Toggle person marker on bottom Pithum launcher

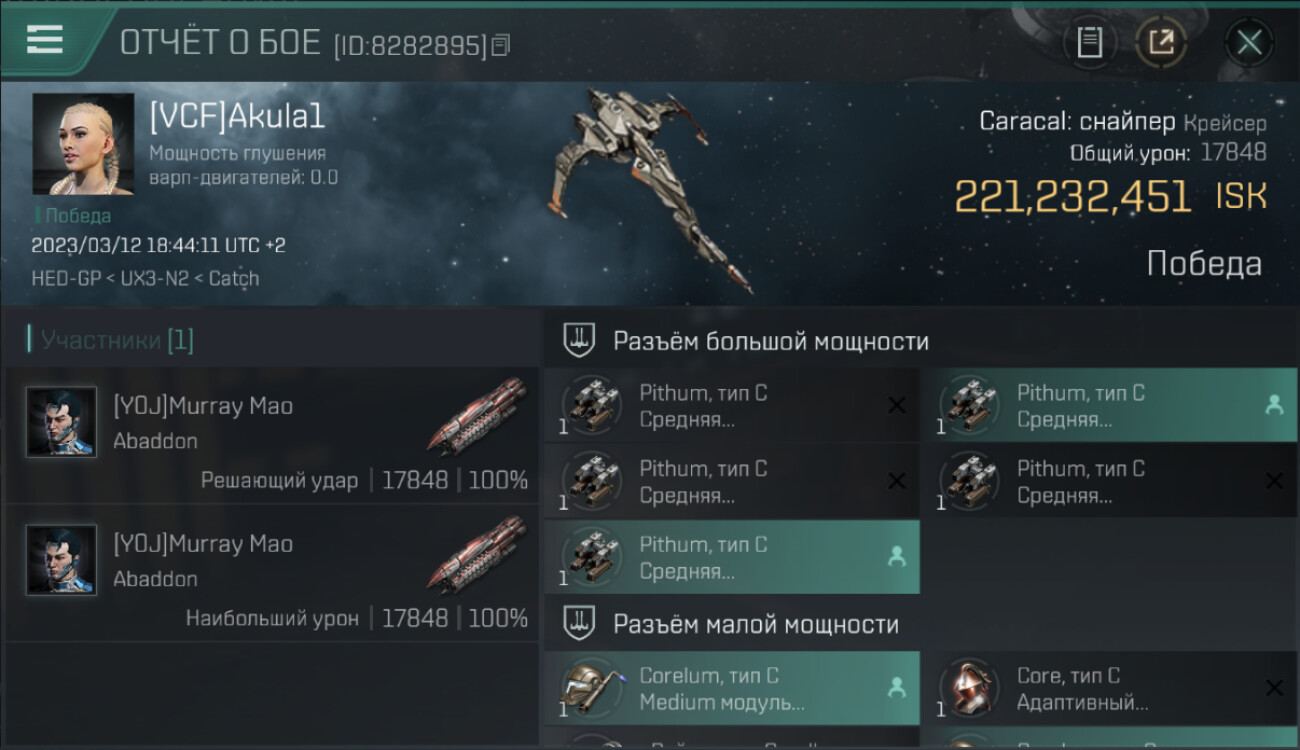click(896, 557)
